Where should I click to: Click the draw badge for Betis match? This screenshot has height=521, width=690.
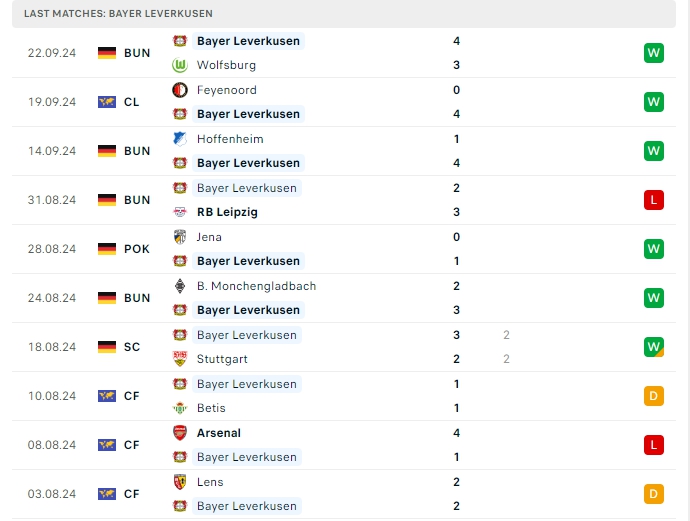point(654,396)
